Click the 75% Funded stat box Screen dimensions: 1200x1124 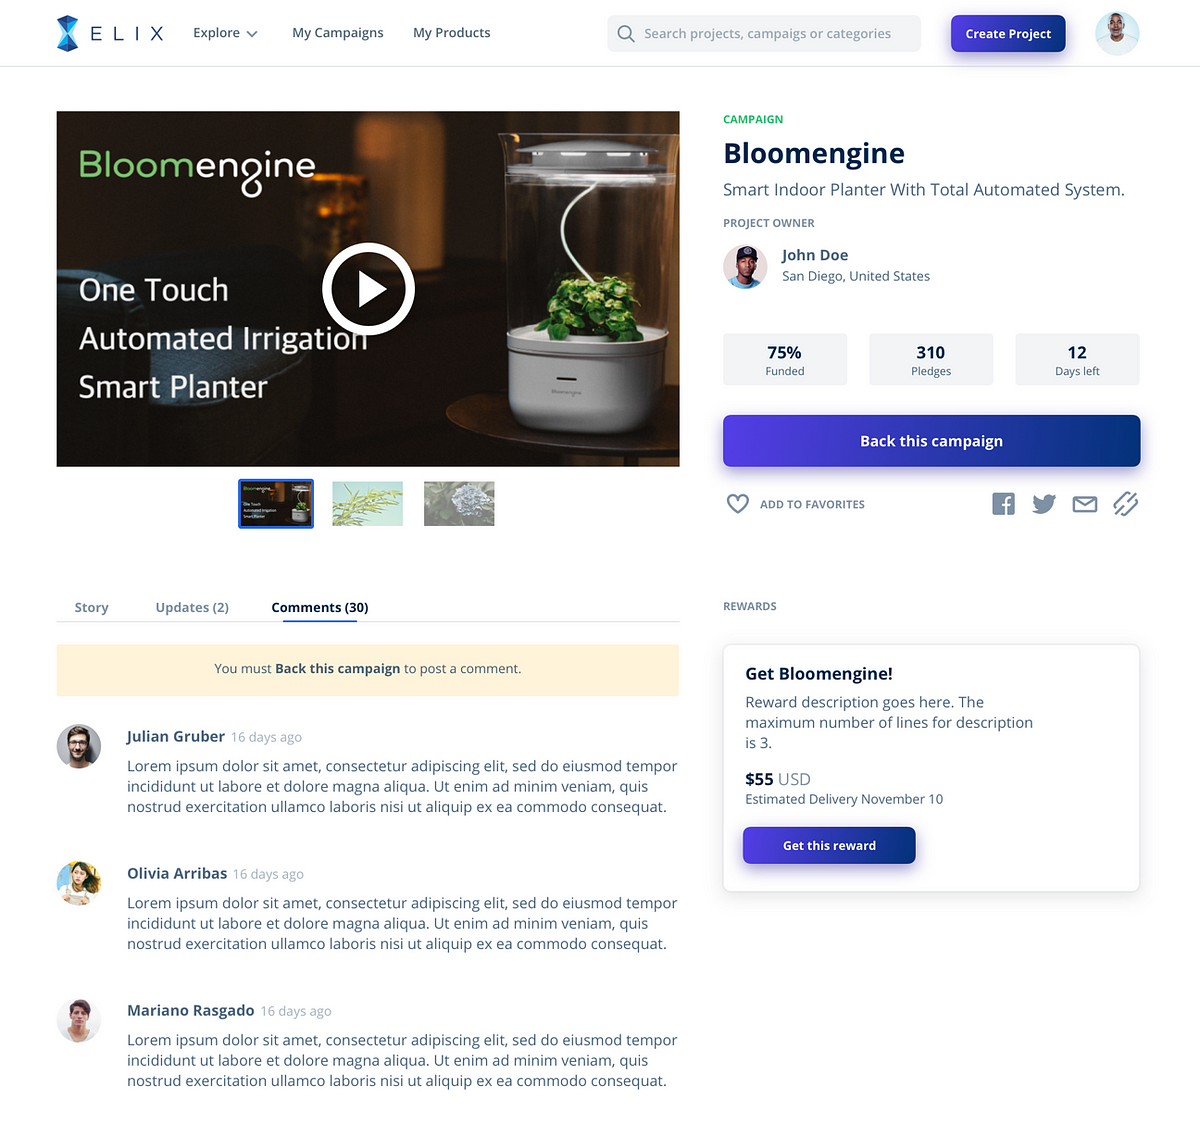785,360
